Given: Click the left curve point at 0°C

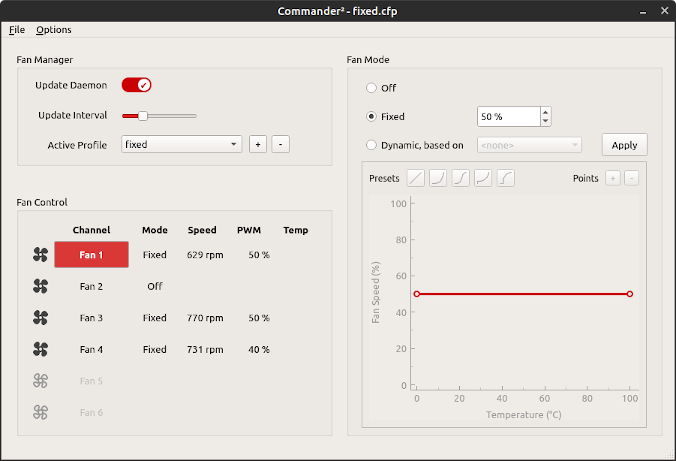Looking at the screenshot, I should point(416,294).
